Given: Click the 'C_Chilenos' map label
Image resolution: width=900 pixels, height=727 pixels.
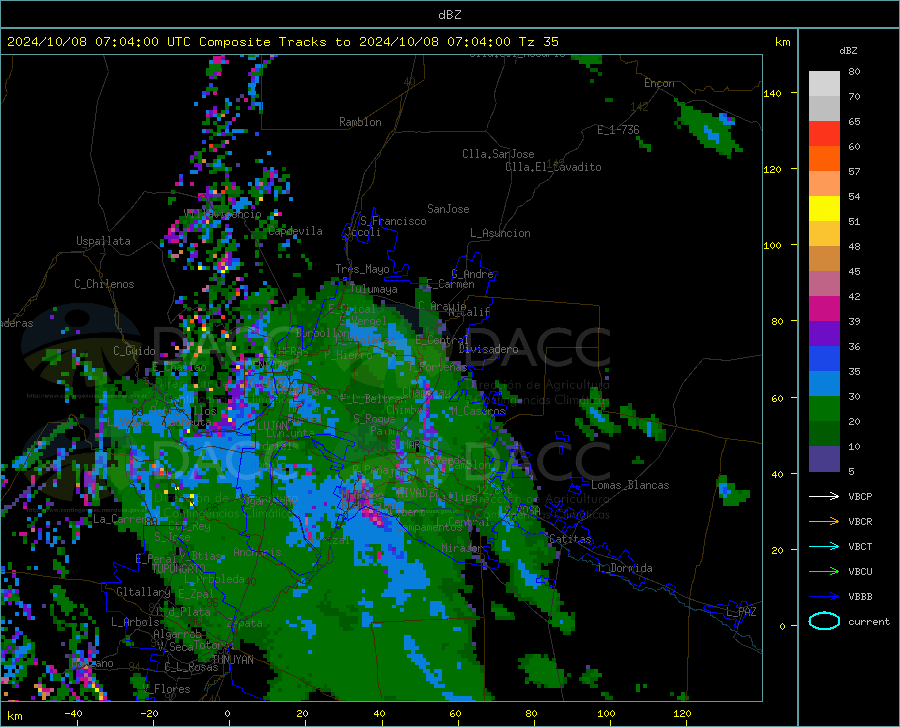Looking at the screenshot, I should click(x=104, y=284).
